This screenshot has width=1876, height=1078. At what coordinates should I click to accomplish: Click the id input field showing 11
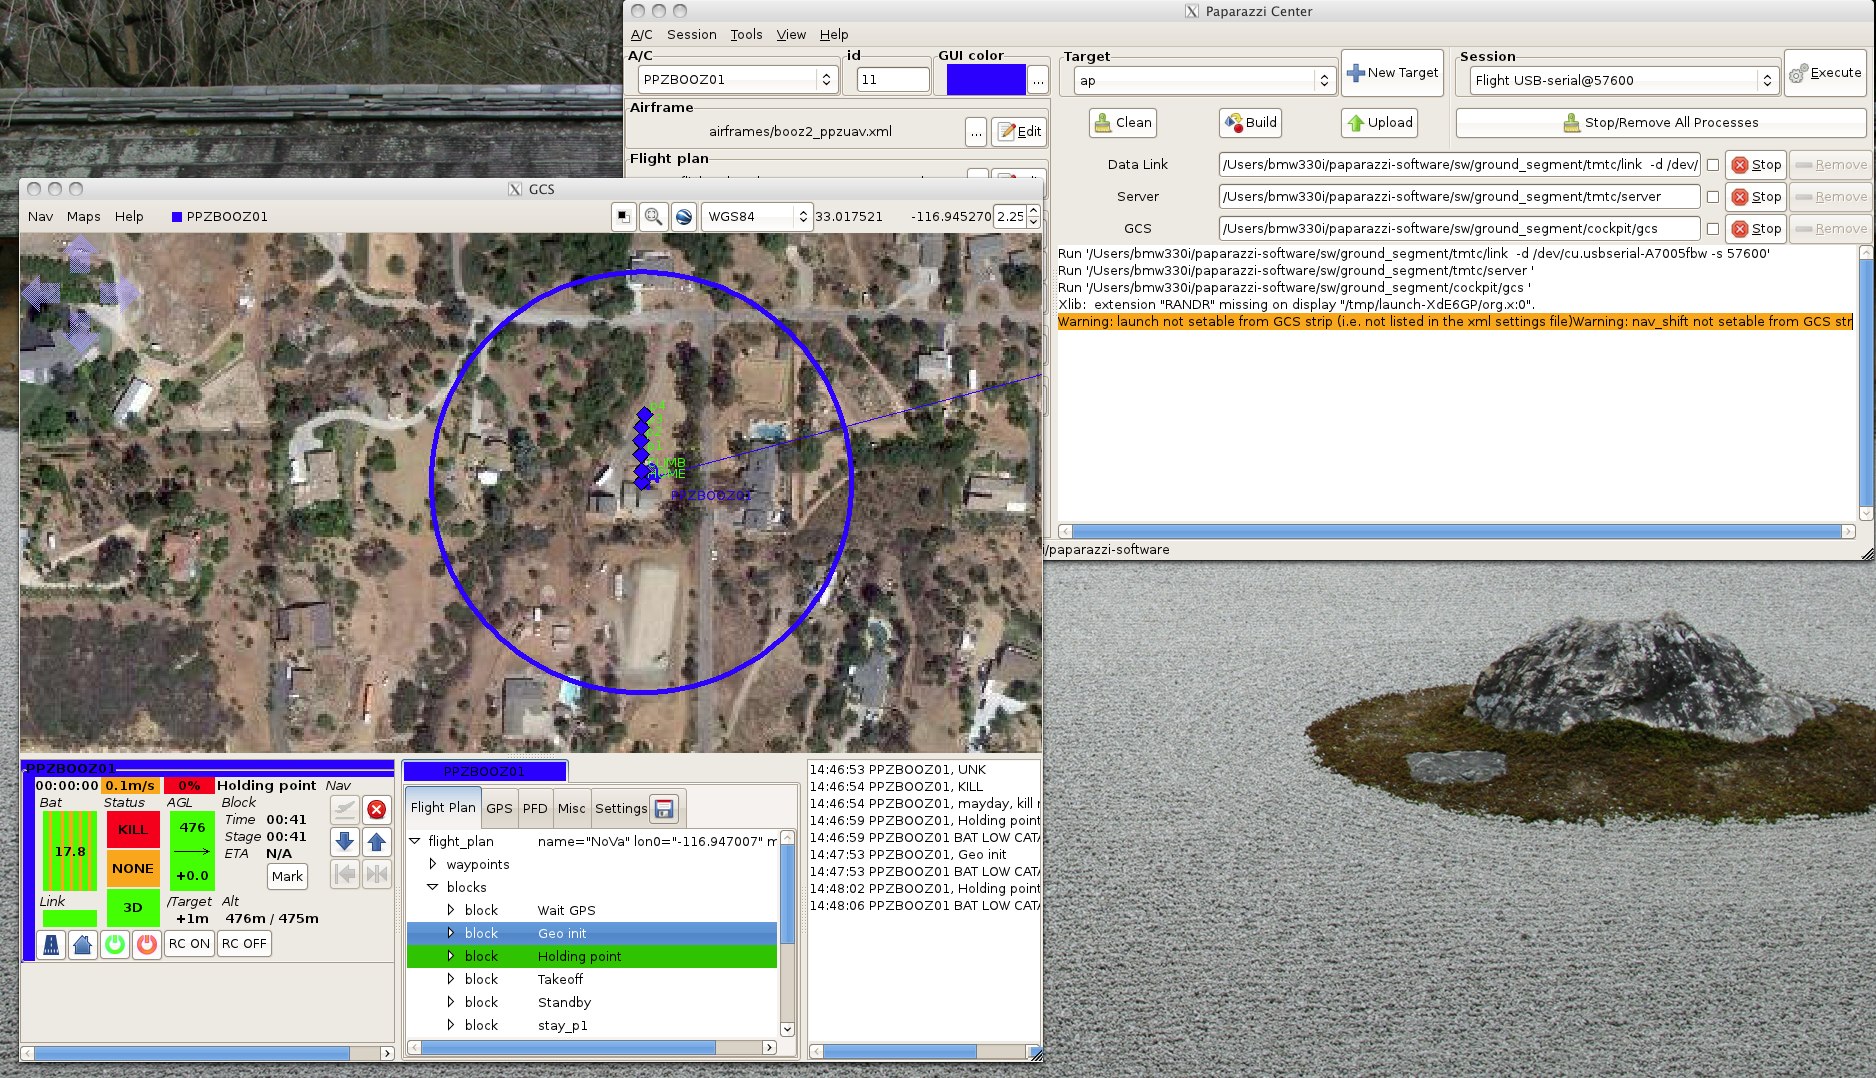tap(893, 79)
